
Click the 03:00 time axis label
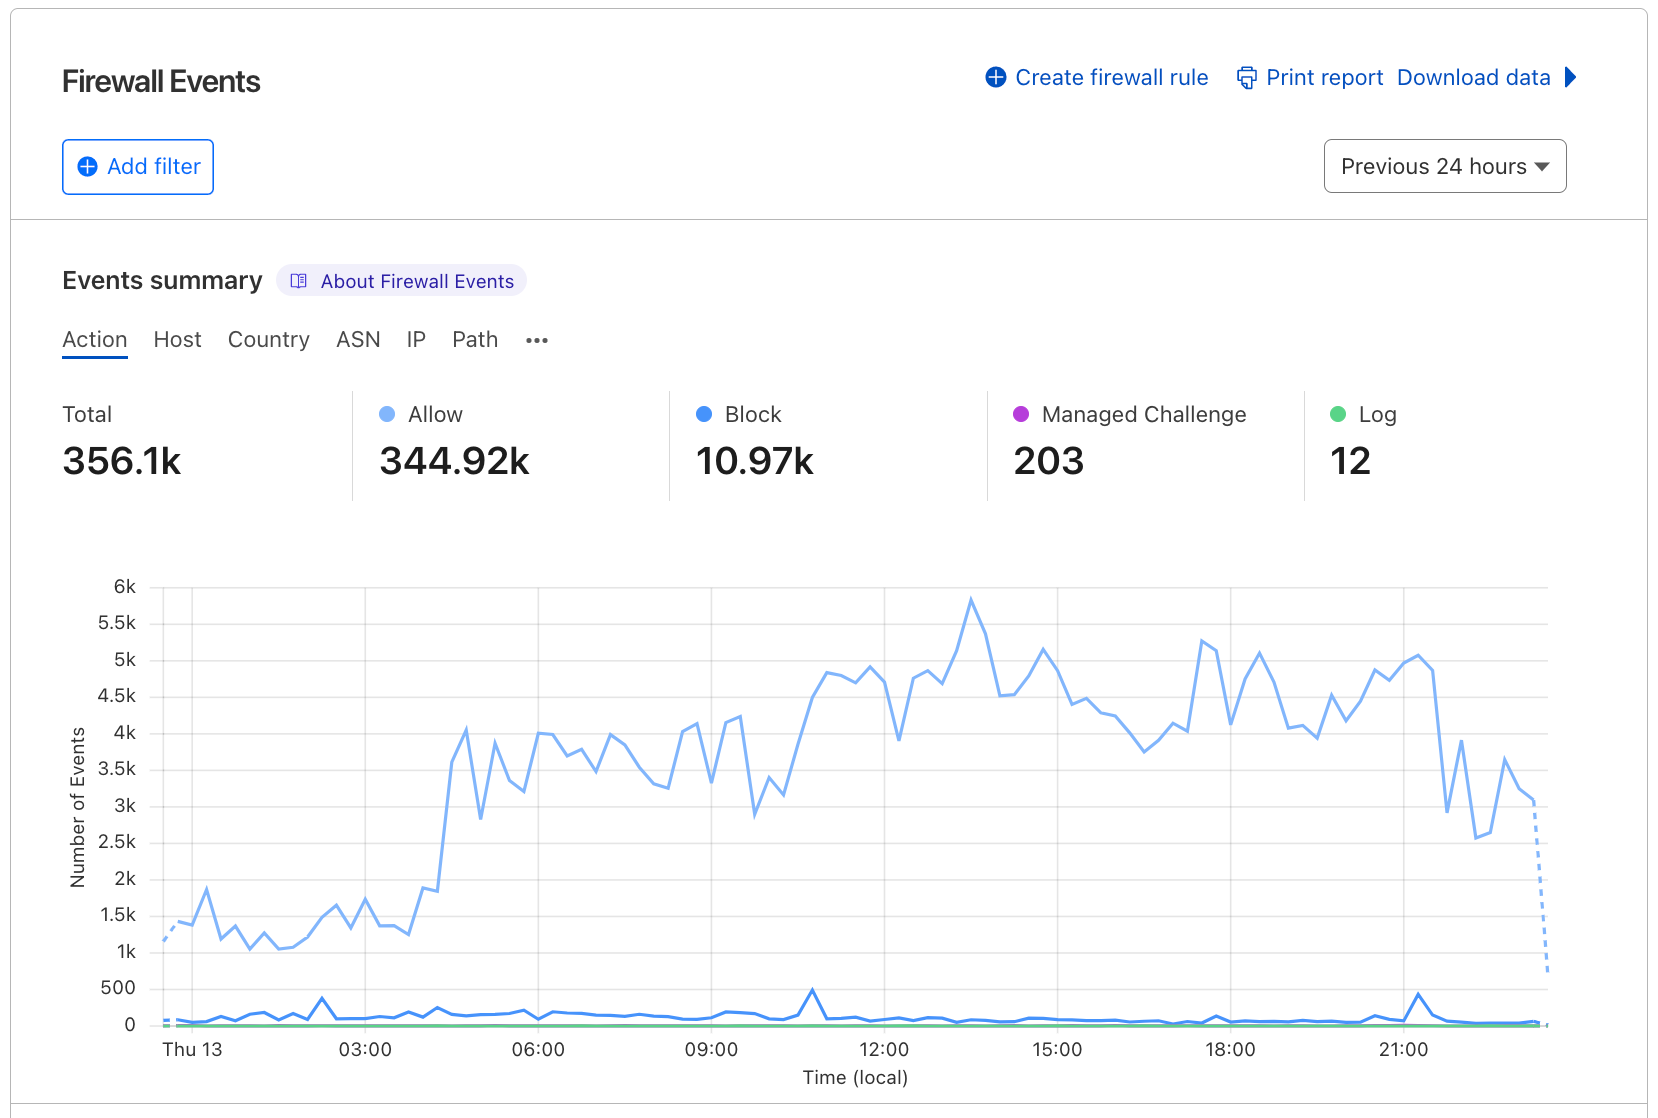[x=365, y=1050]
